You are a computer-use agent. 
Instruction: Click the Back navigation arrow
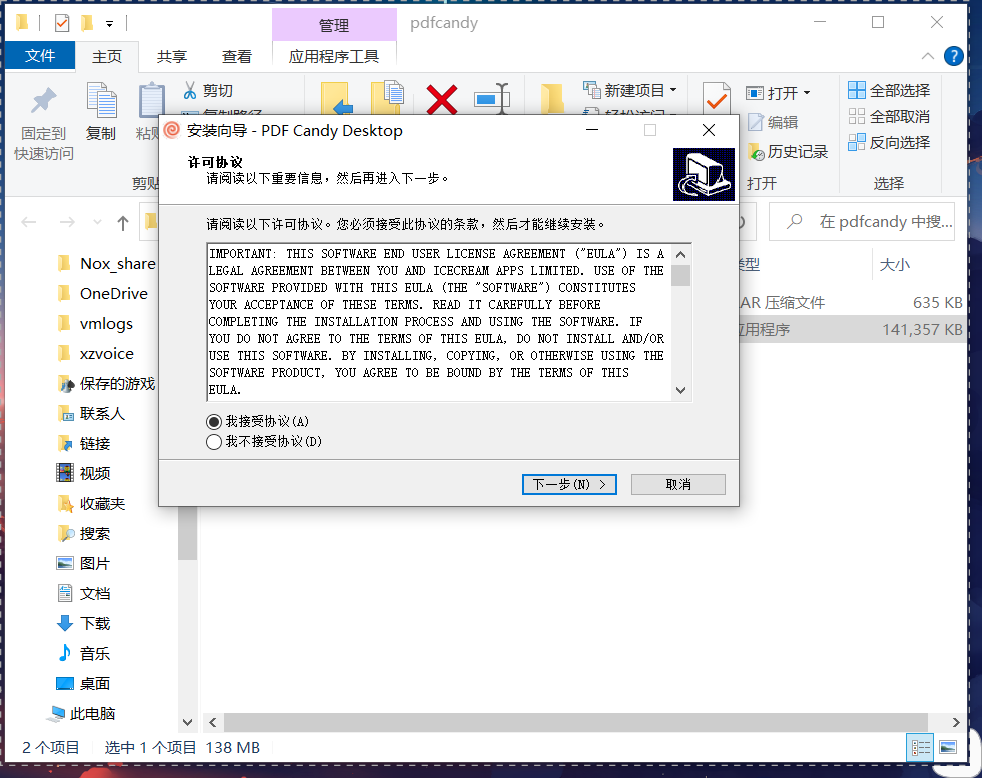point(29,222)
